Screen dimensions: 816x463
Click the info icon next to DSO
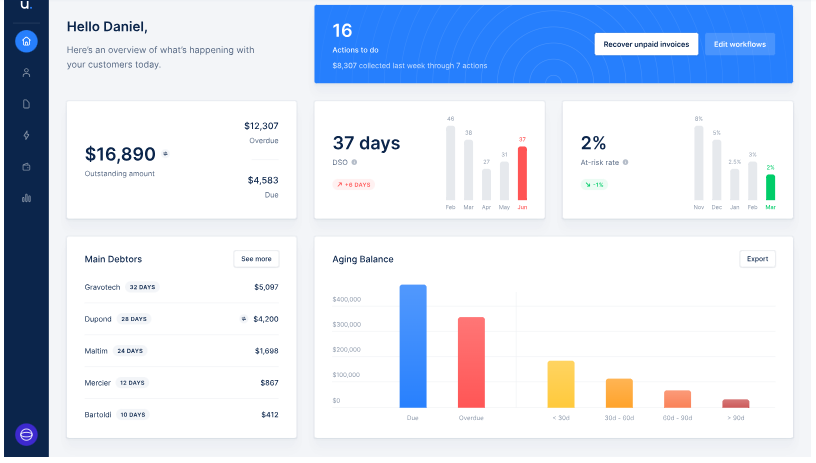coord(354,162)
